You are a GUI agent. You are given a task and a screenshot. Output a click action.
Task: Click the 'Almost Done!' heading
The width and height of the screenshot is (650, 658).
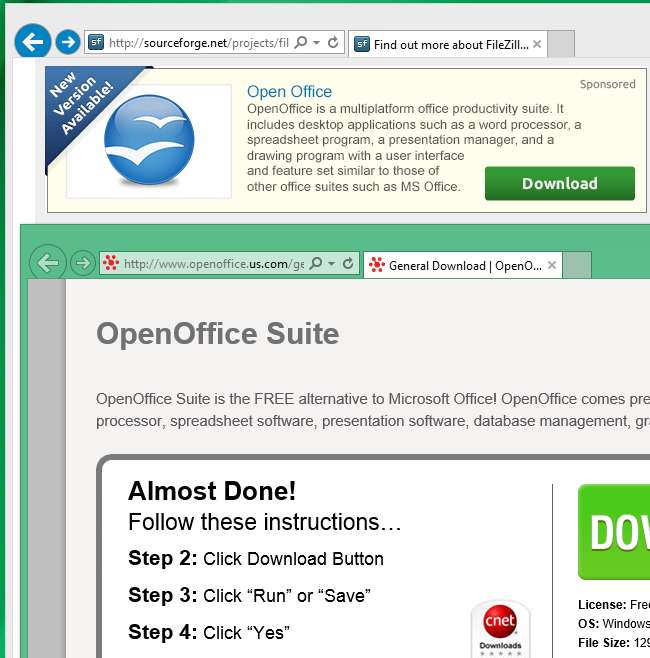coord(212,491)
